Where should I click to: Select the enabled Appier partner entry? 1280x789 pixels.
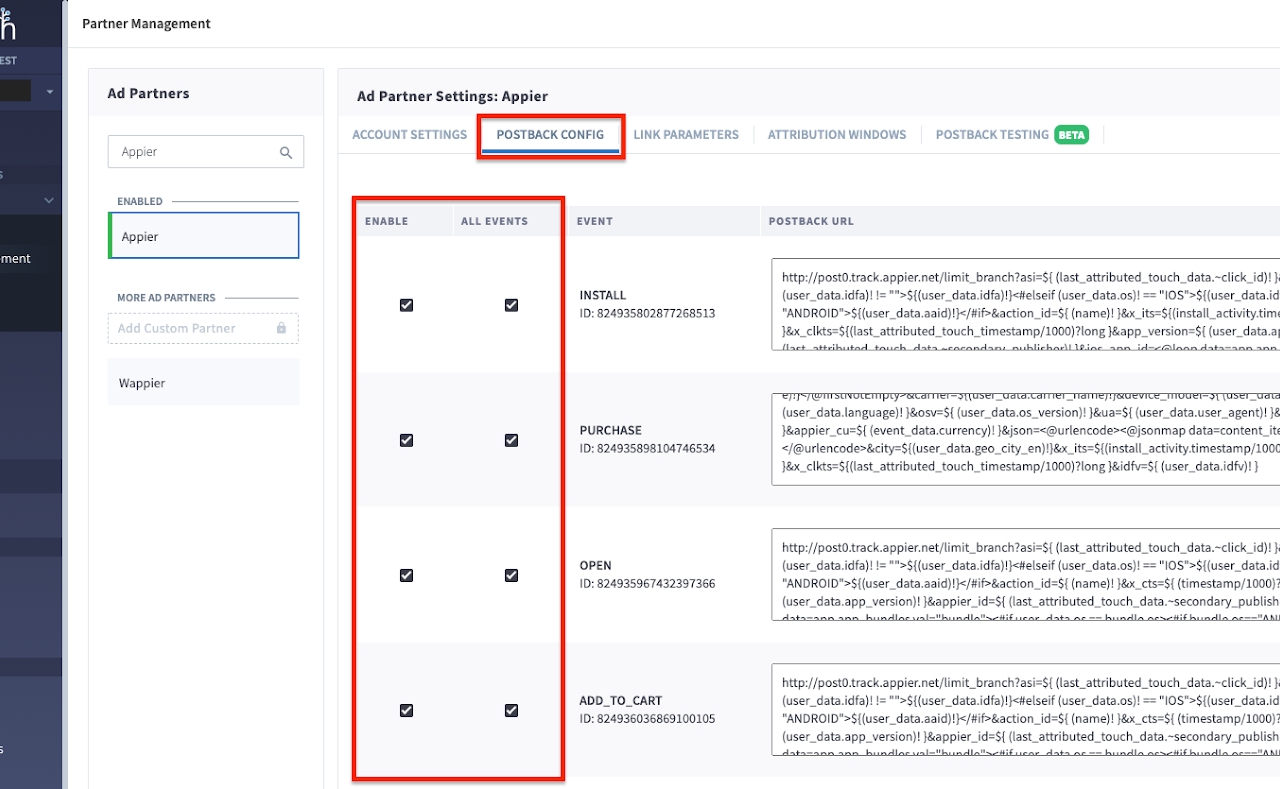pyautogui.click(x=204, y=237)
